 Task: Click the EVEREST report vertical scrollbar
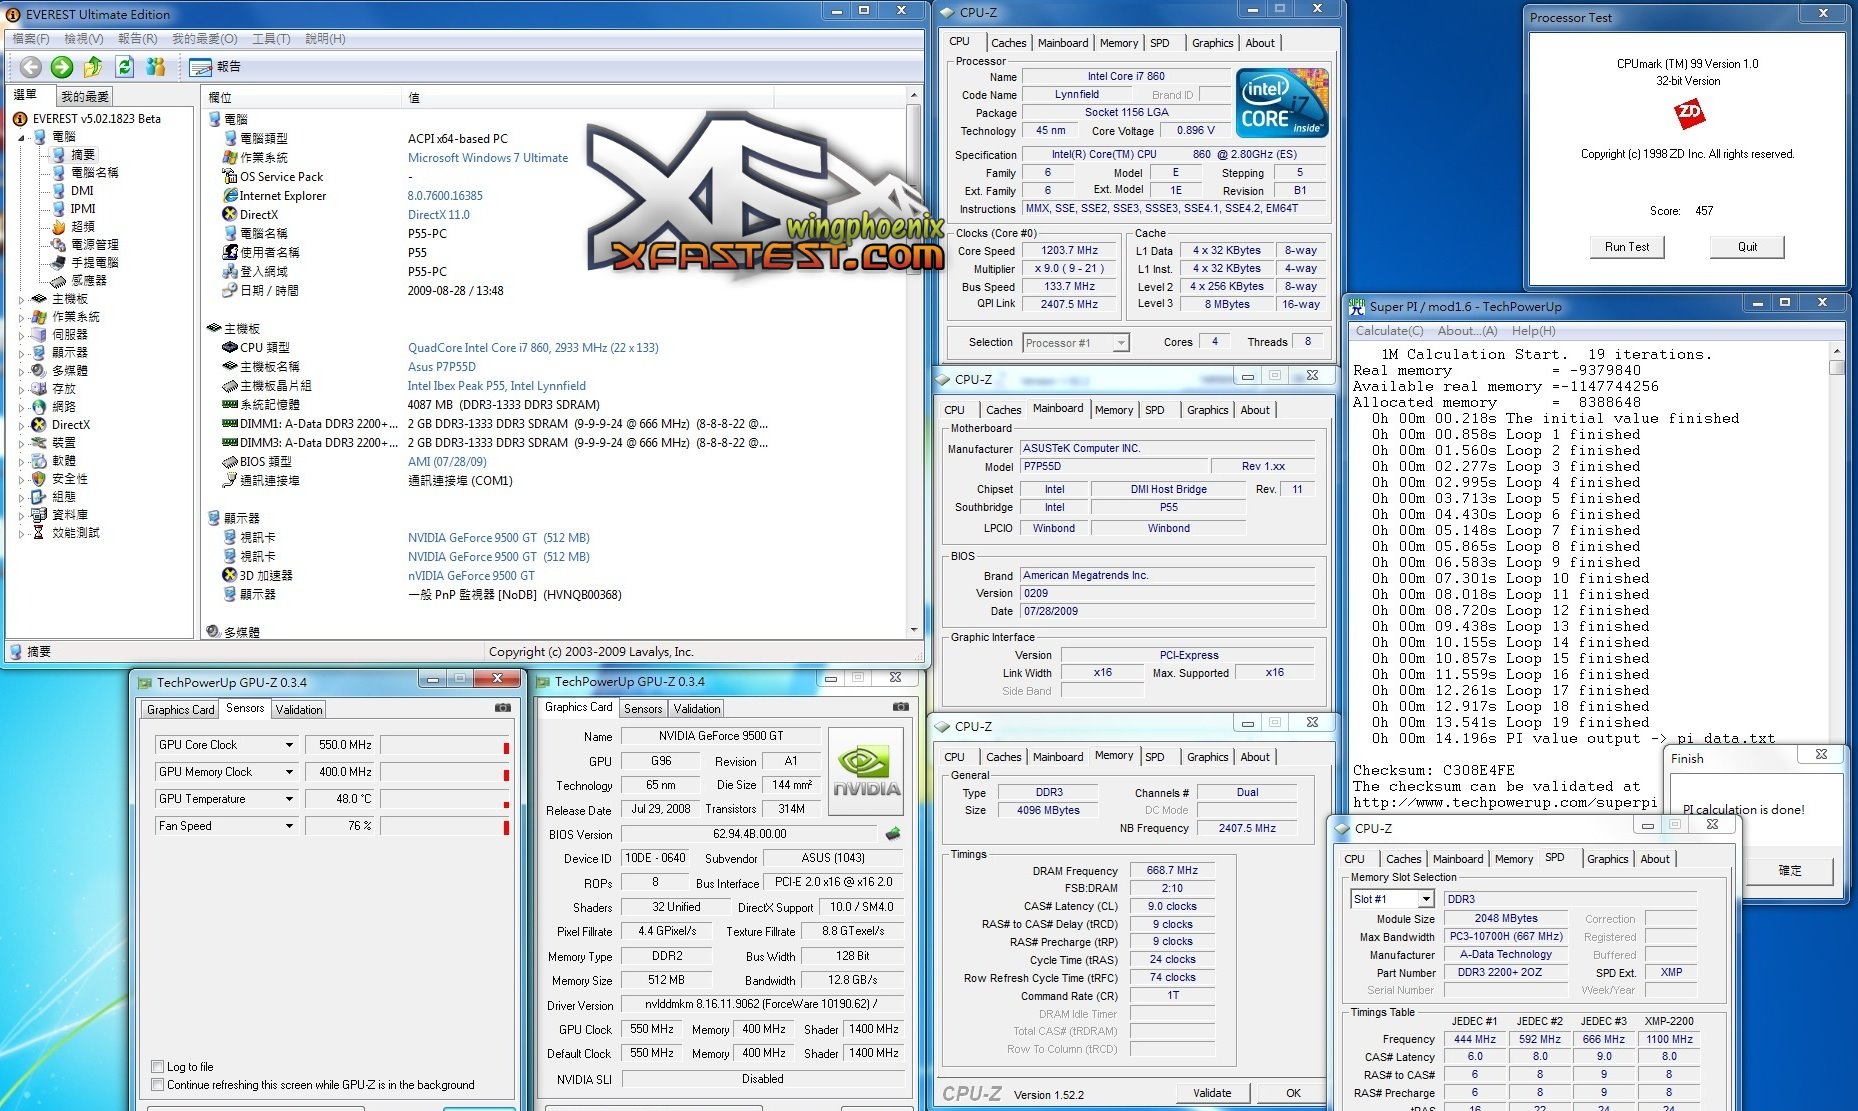pyautogui.click(x=914, y=362)
